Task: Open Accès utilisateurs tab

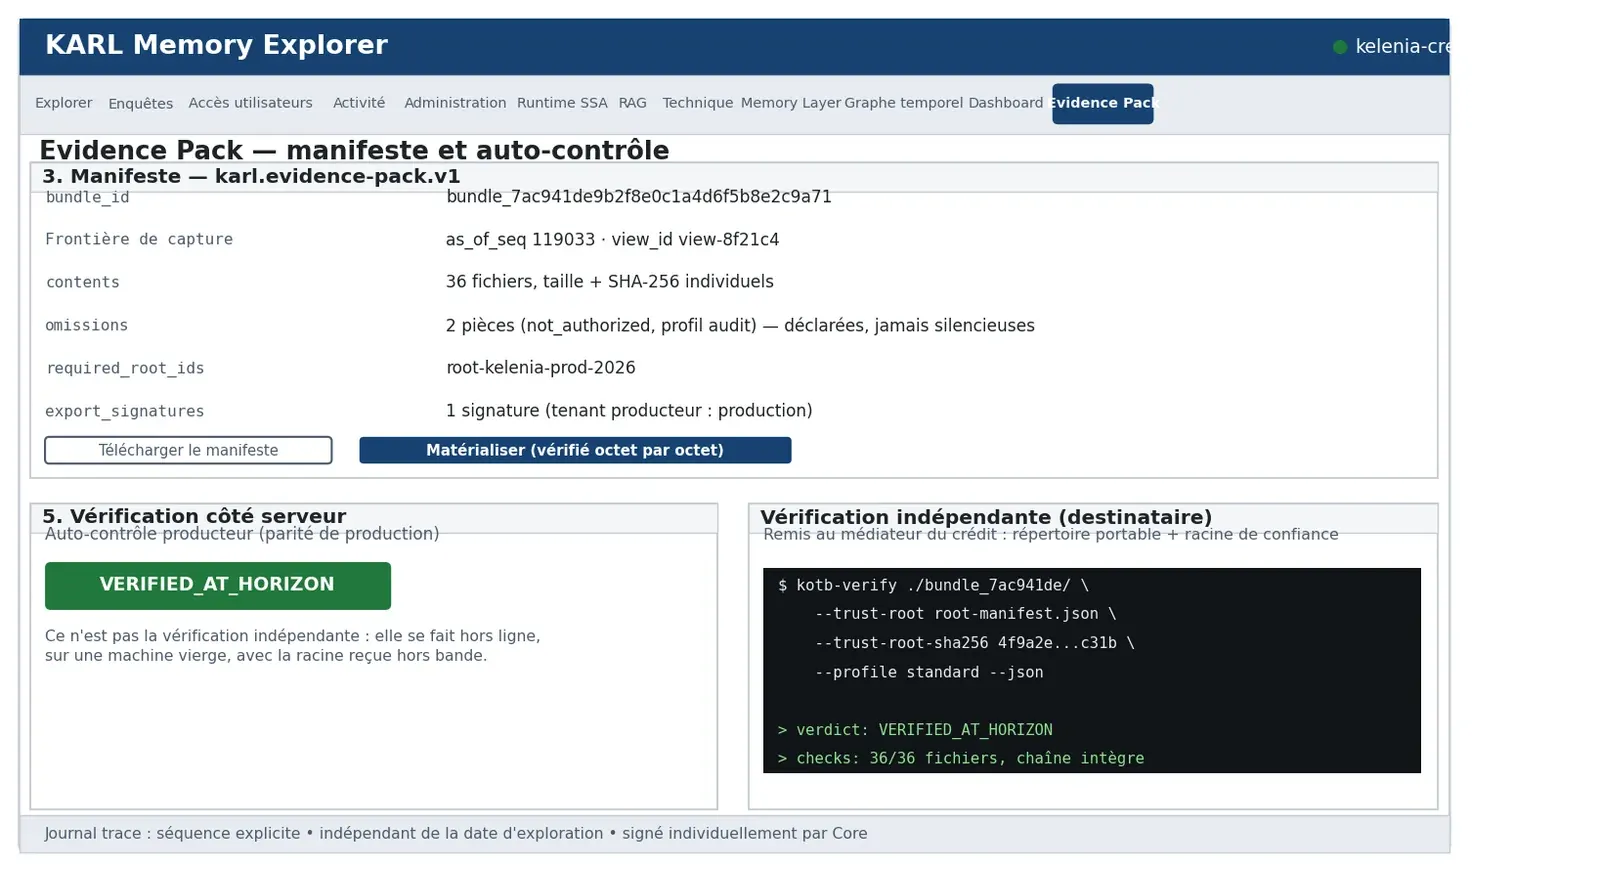Action: (250, 103)
